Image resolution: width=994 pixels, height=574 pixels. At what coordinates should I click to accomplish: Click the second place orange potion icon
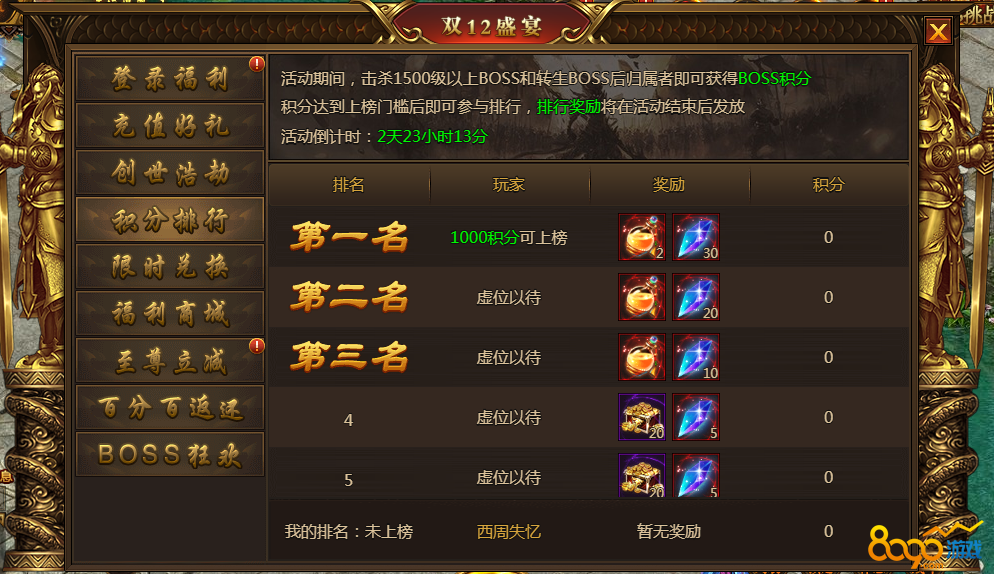coord(642,297)
